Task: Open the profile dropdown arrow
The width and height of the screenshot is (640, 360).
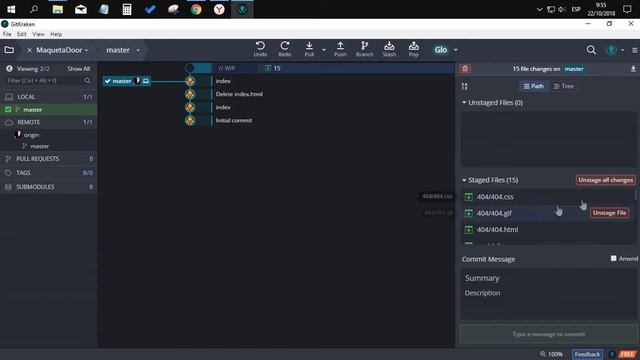Action: (x=622, y=50)
